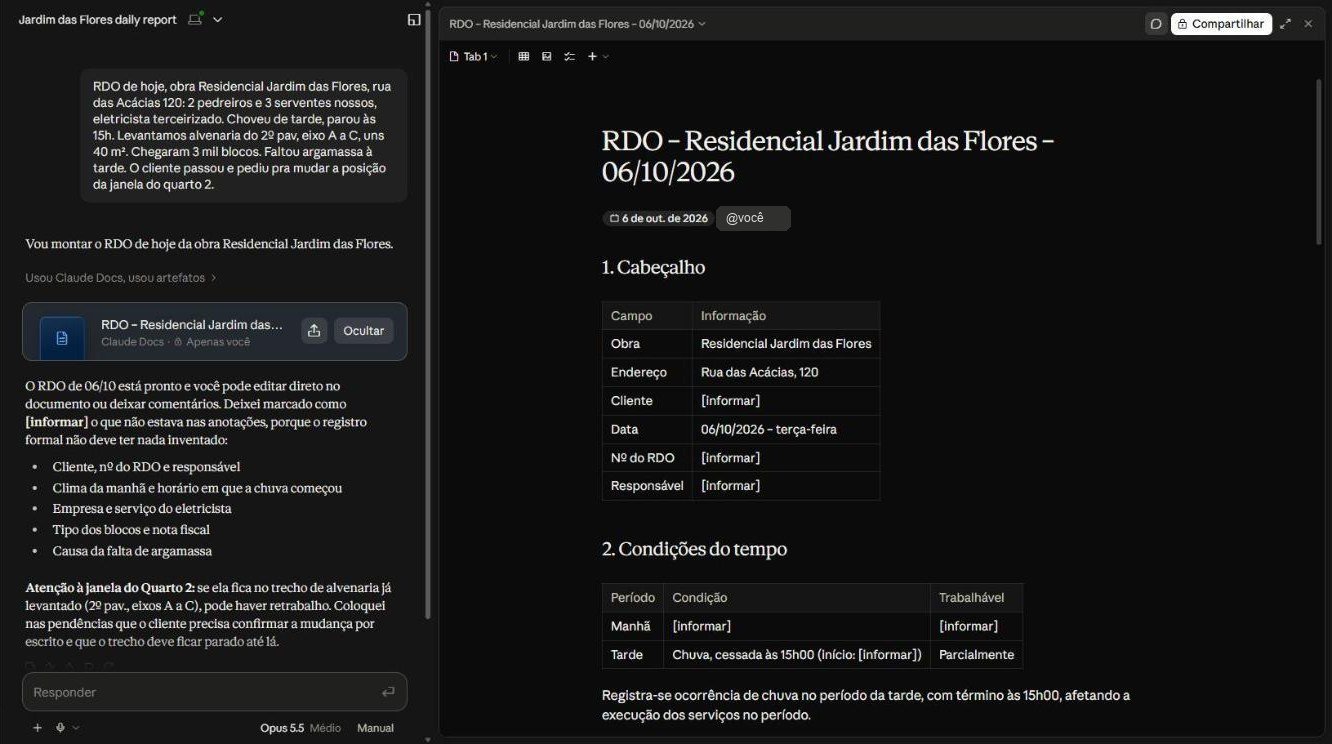Click the microphone voice input icon
The image size is (1332, 744).
click(x=60, y=728)
